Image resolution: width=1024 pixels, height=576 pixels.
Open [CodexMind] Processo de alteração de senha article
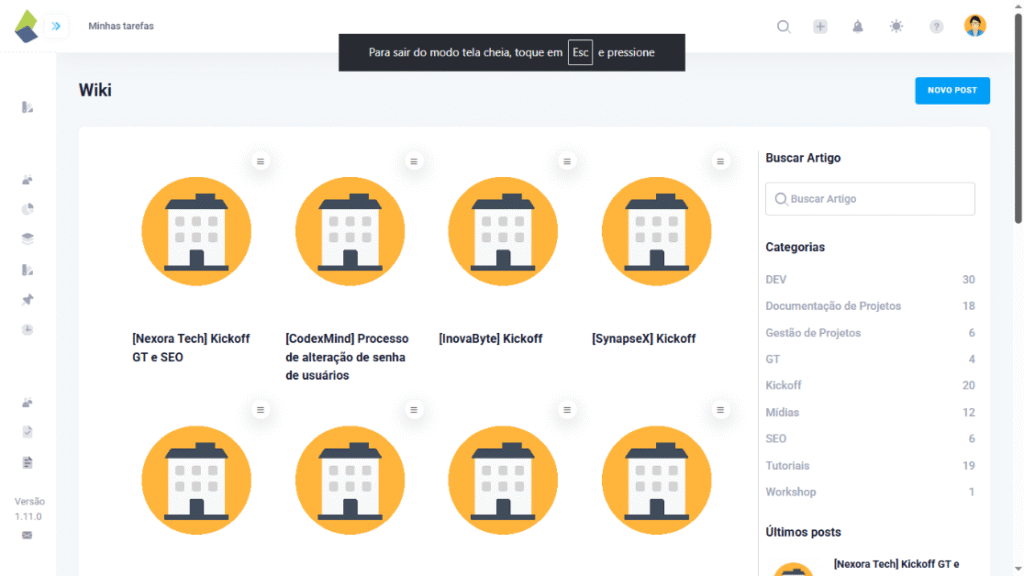(347, 357)
